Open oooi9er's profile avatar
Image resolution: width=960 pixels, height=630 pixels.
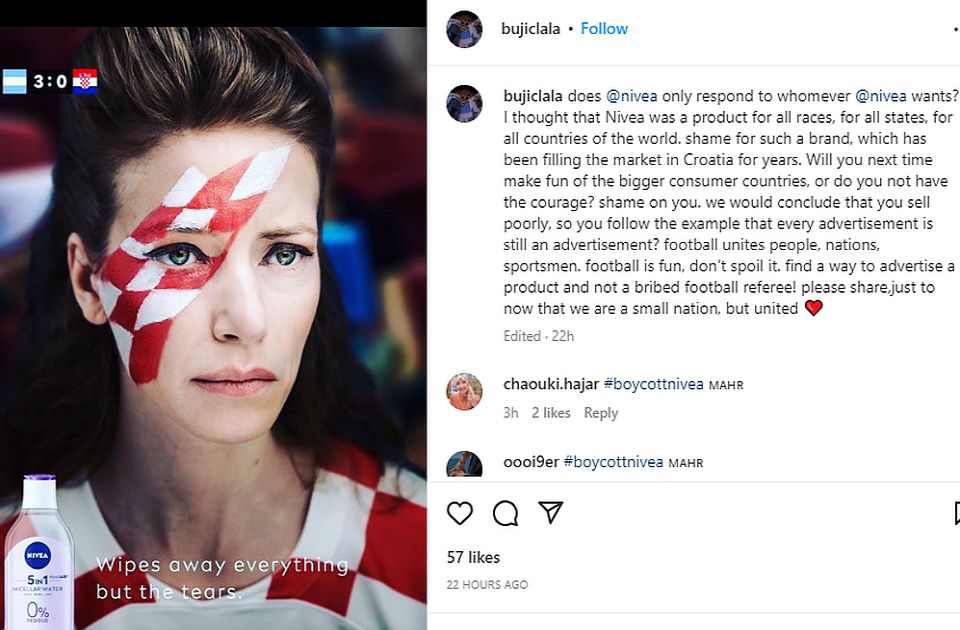[464, 464]
